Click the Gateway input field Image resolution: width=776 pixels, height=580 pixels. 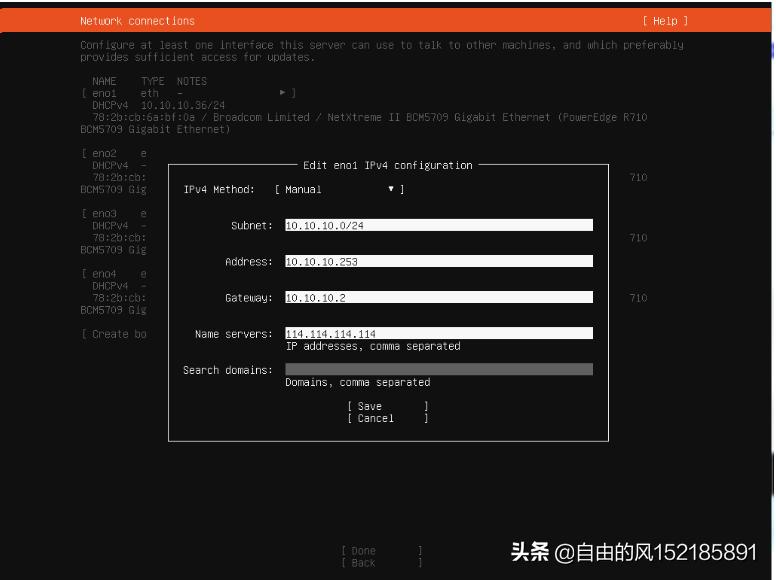(438, 297)
